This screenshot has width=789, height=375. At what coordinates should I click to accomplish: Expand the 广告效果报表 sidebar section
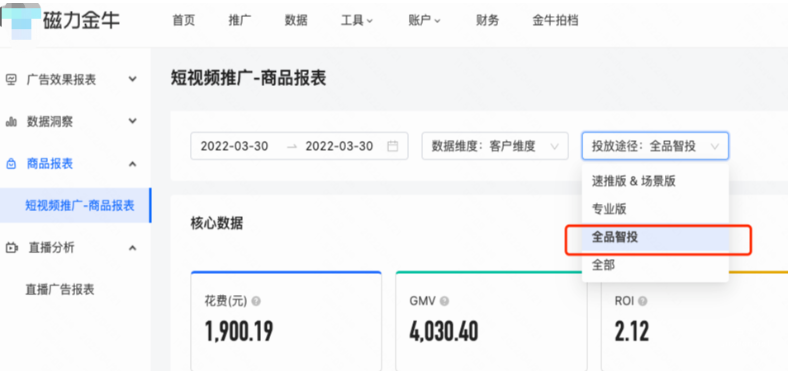point(132,79)
